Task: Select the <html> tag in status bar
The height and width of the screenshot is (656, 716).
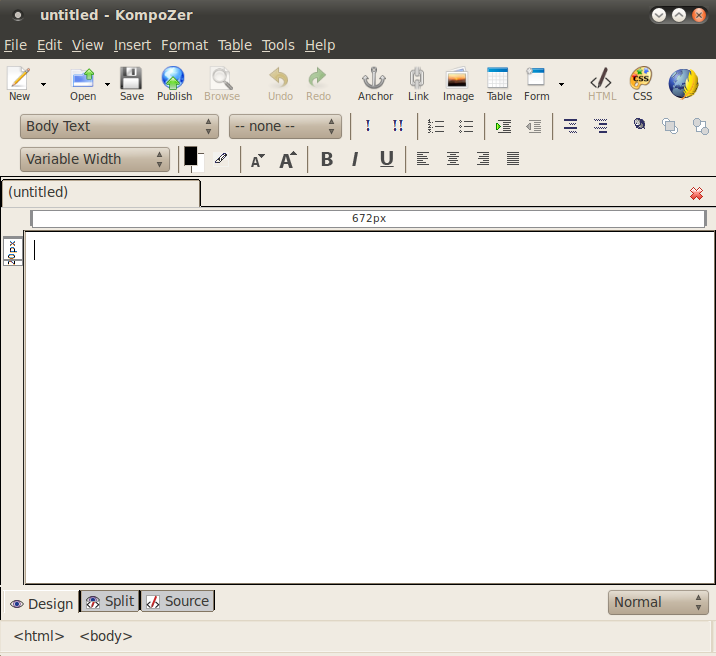Action: point(39,636)
